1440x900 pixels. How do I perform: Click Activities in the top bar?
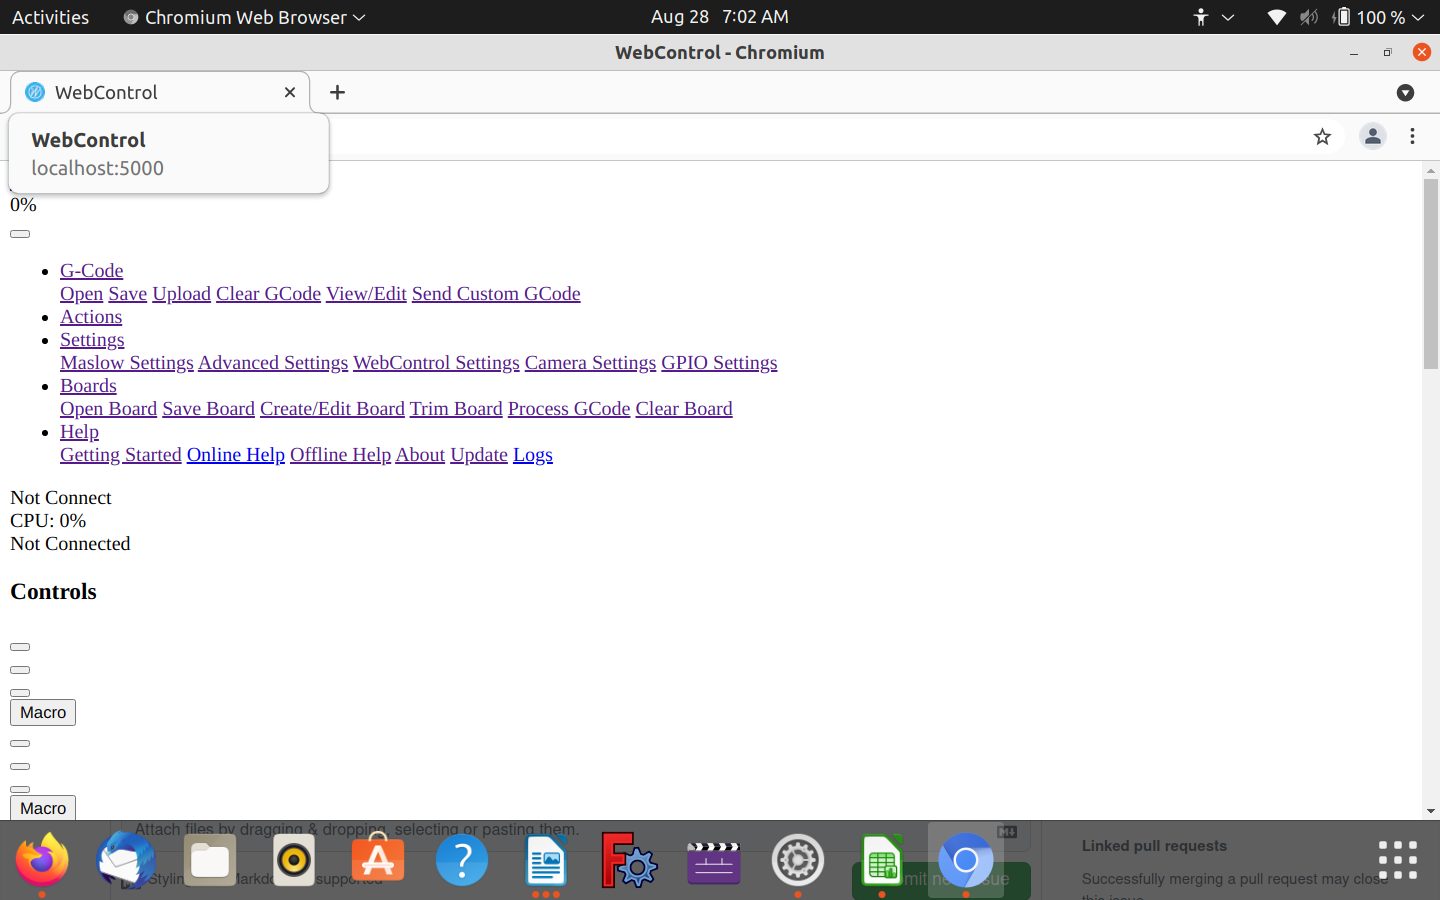click(x=50, y=17)
